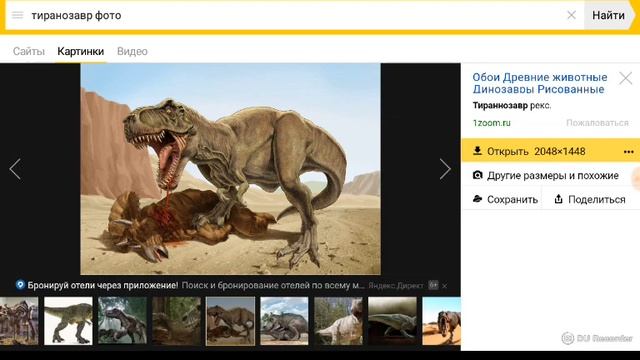Image resolution: width=640 pixels, height=360 pixels.
Task: Dismiss the ad with small X
Action: (x=444, y=286)
